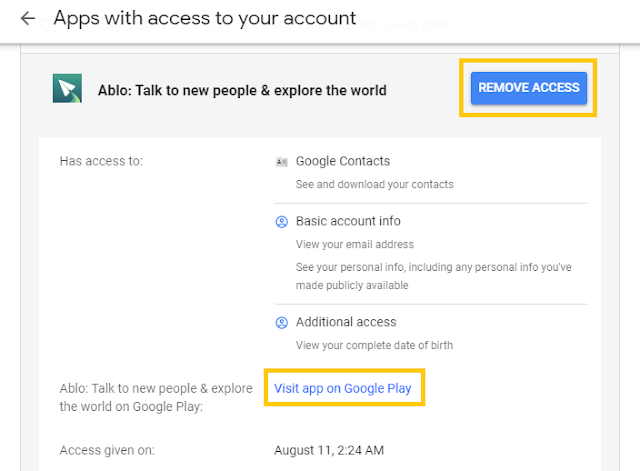Click the back arrow icon

[x=27, y=19]
